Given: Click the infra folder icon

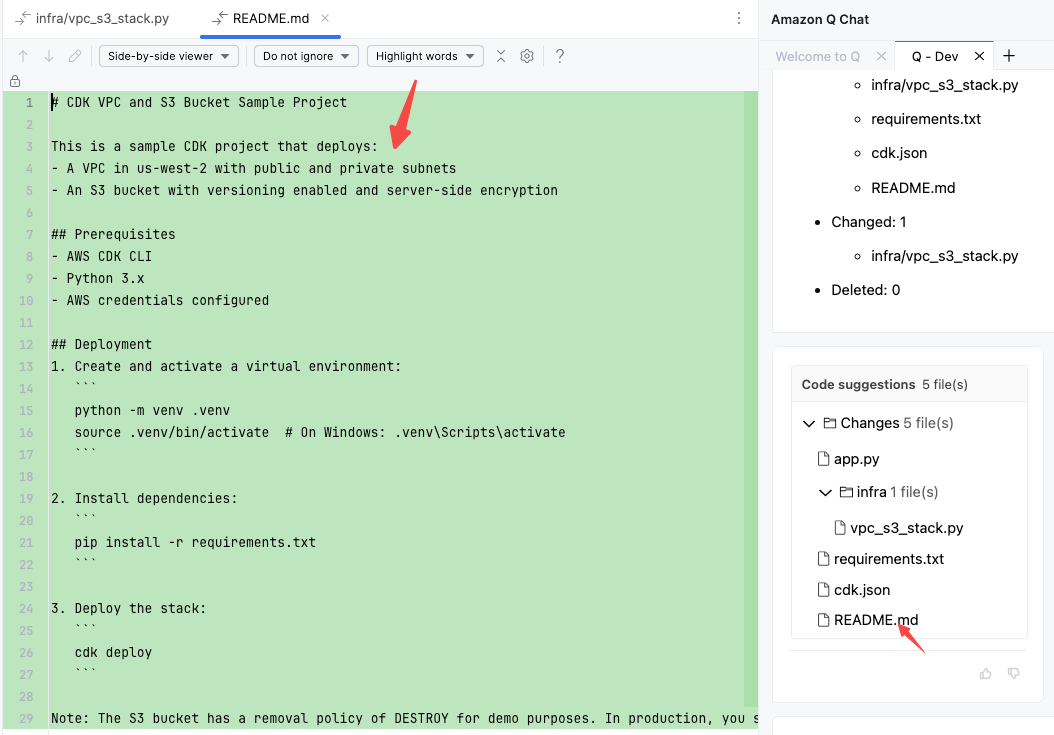Looking at the screenshot, I should 846,492.
